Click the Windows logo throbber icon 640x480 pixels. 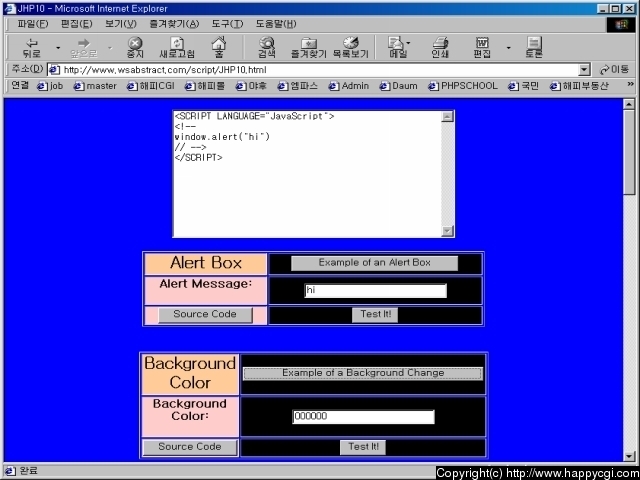(620, 24)
